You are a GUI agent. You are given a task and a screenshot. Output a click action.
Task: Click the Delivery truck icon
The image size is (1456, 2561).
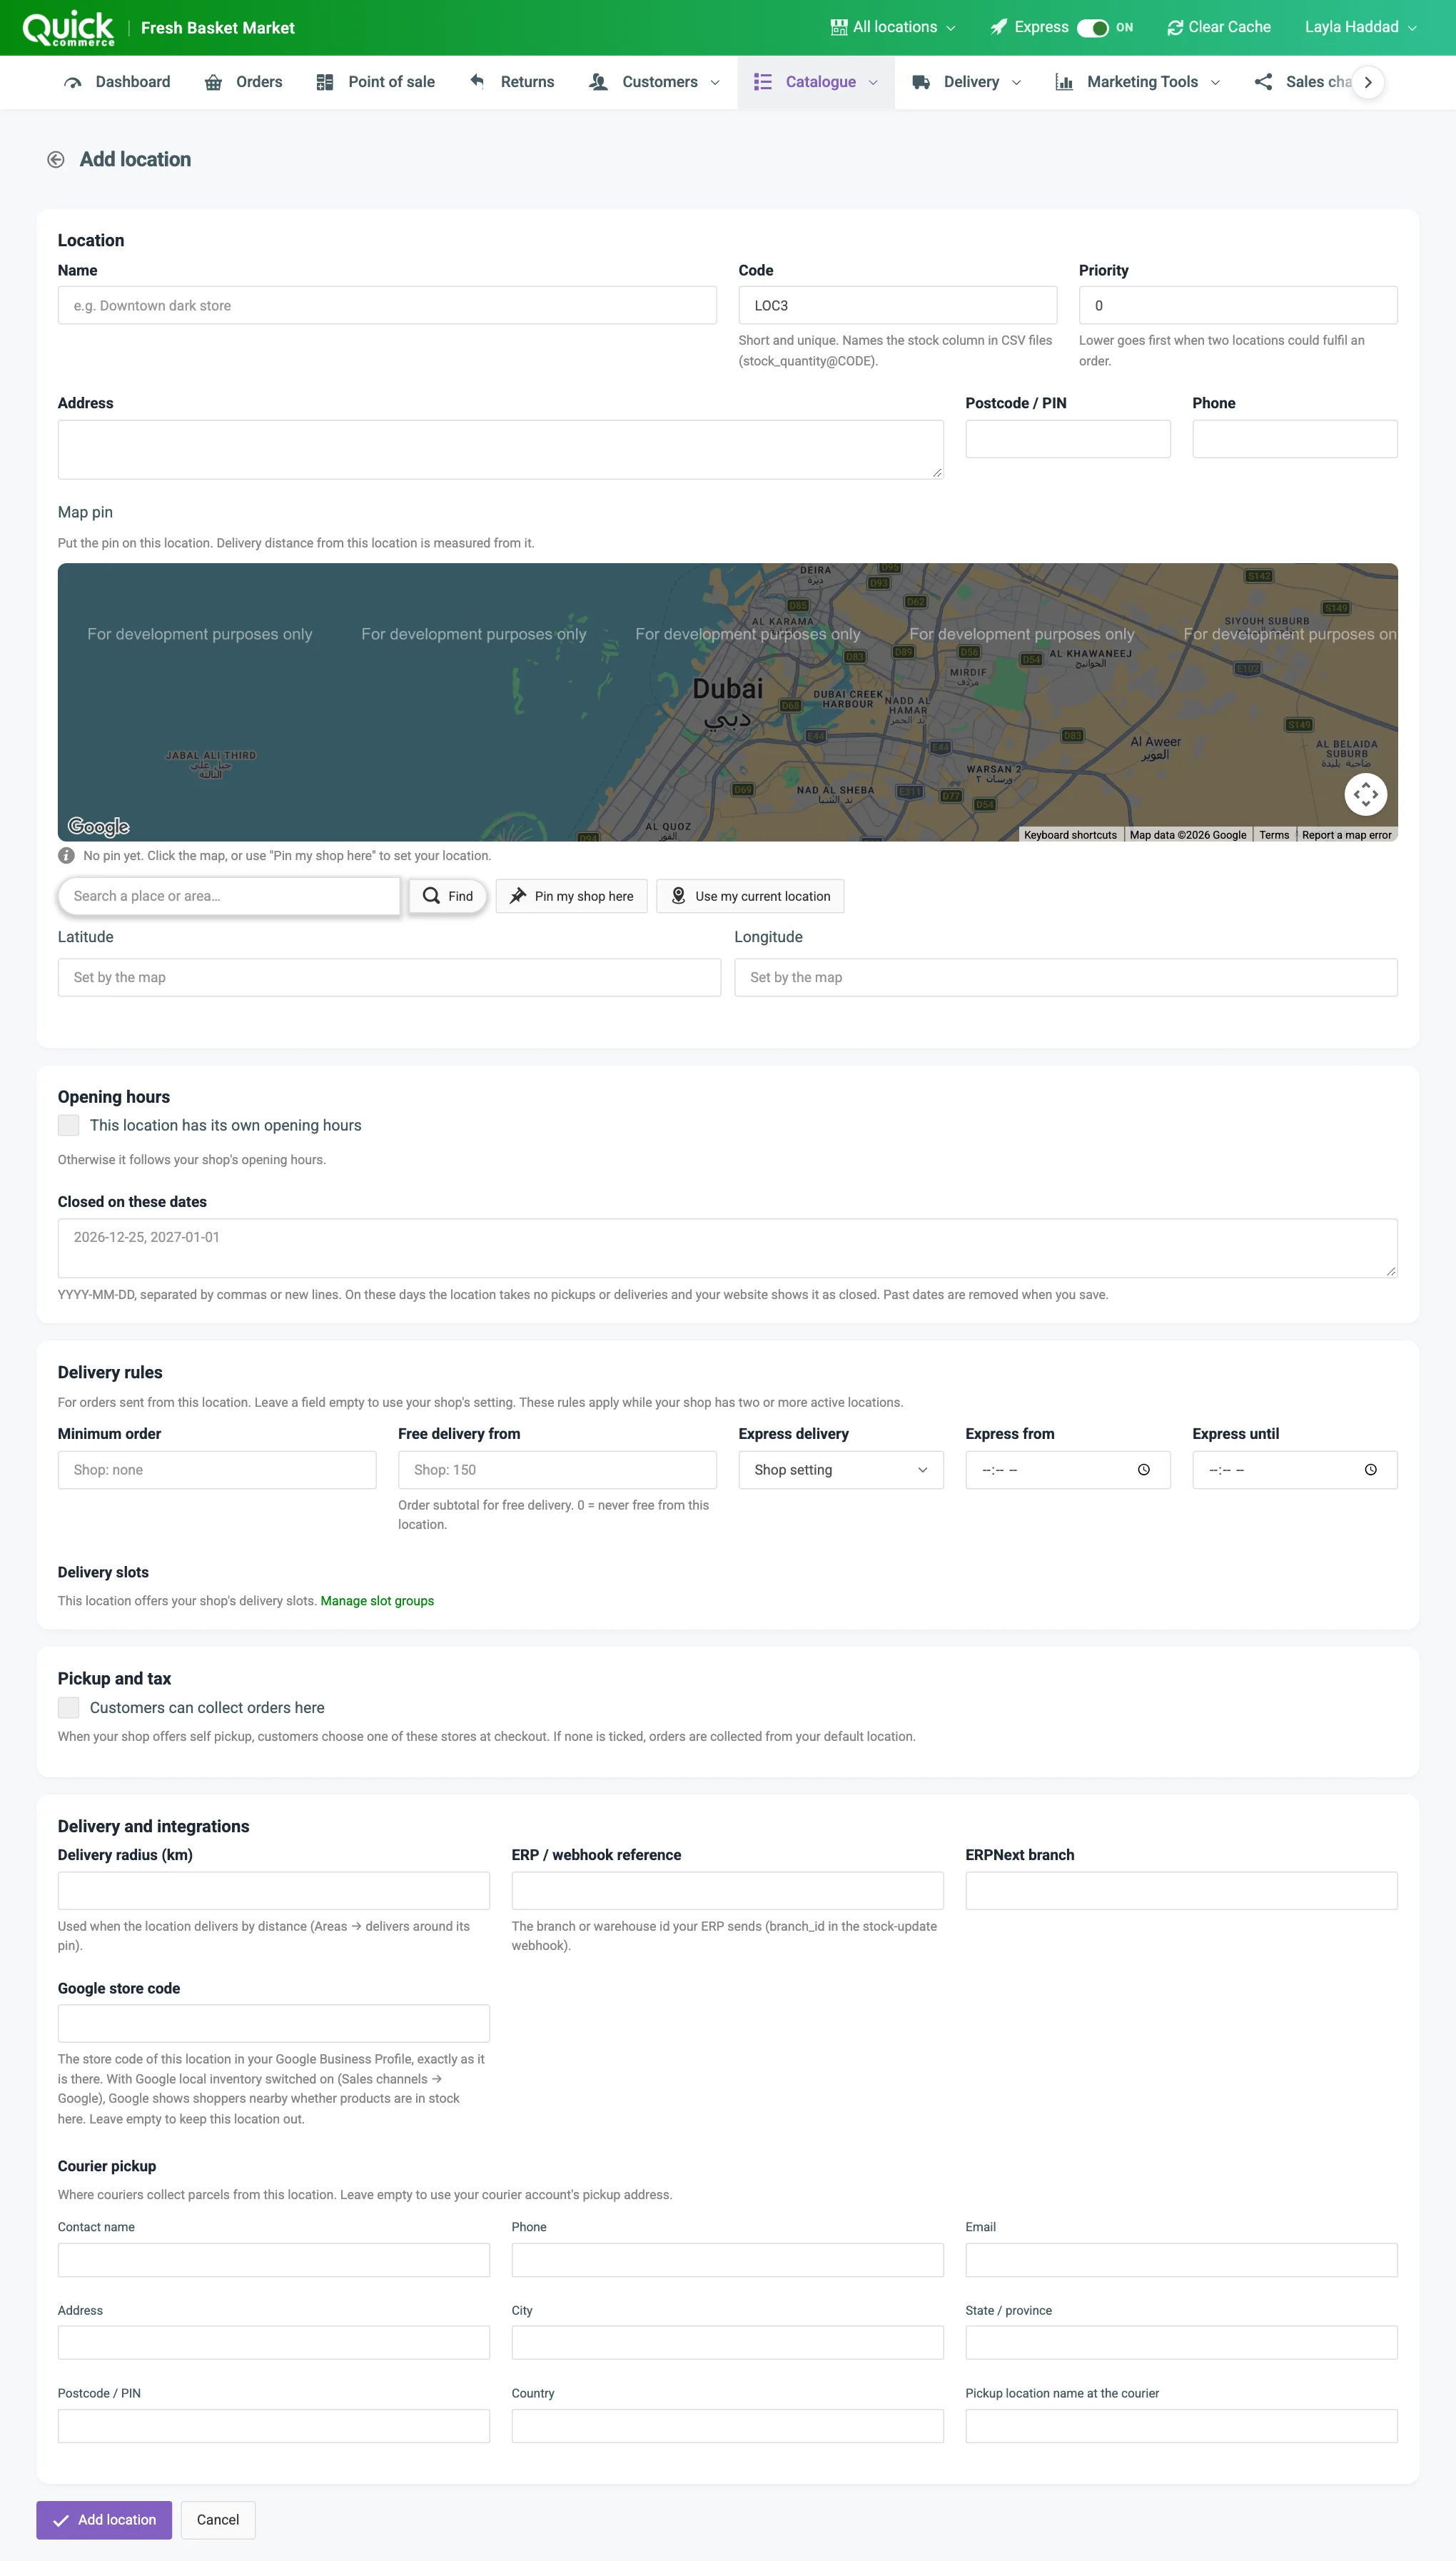pyautogui.click(x=921, y=82)
